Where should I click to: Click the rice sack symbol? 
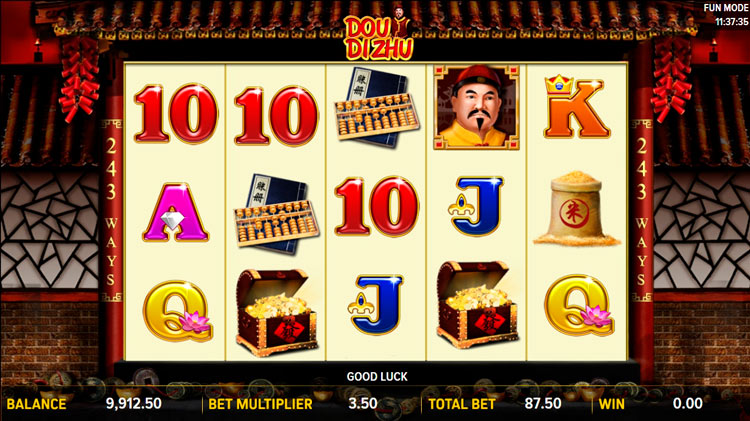576,209
